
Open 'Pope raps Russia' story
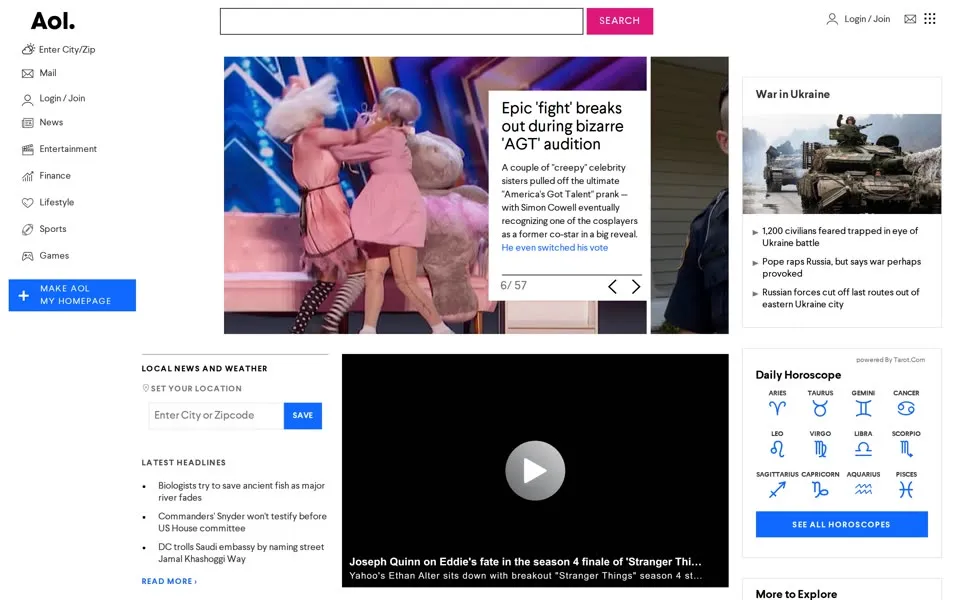pos(841,268)
